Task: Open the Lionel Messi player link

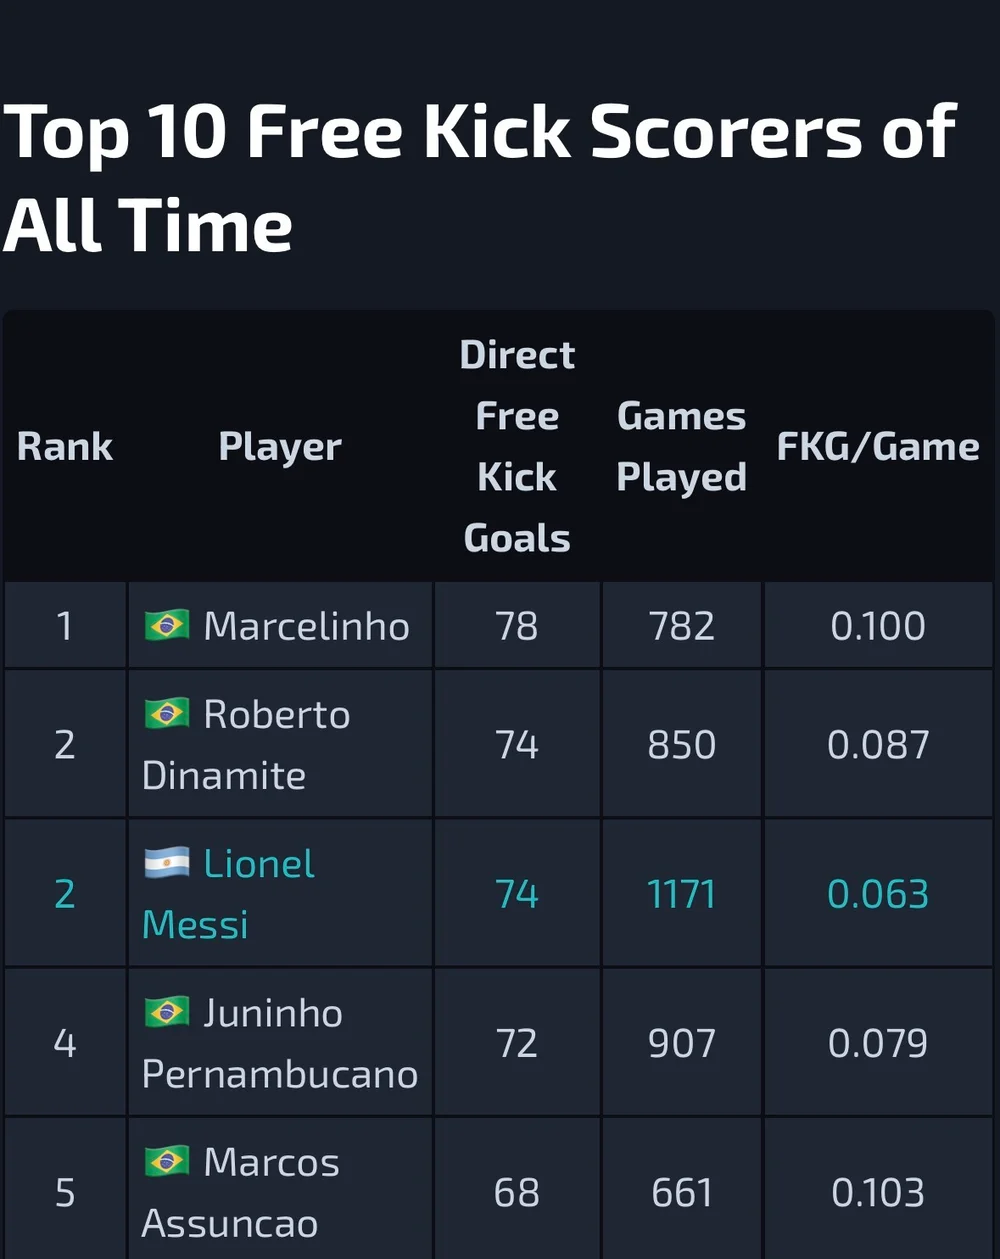Action: pyautogui.click(x=229, y=893)
